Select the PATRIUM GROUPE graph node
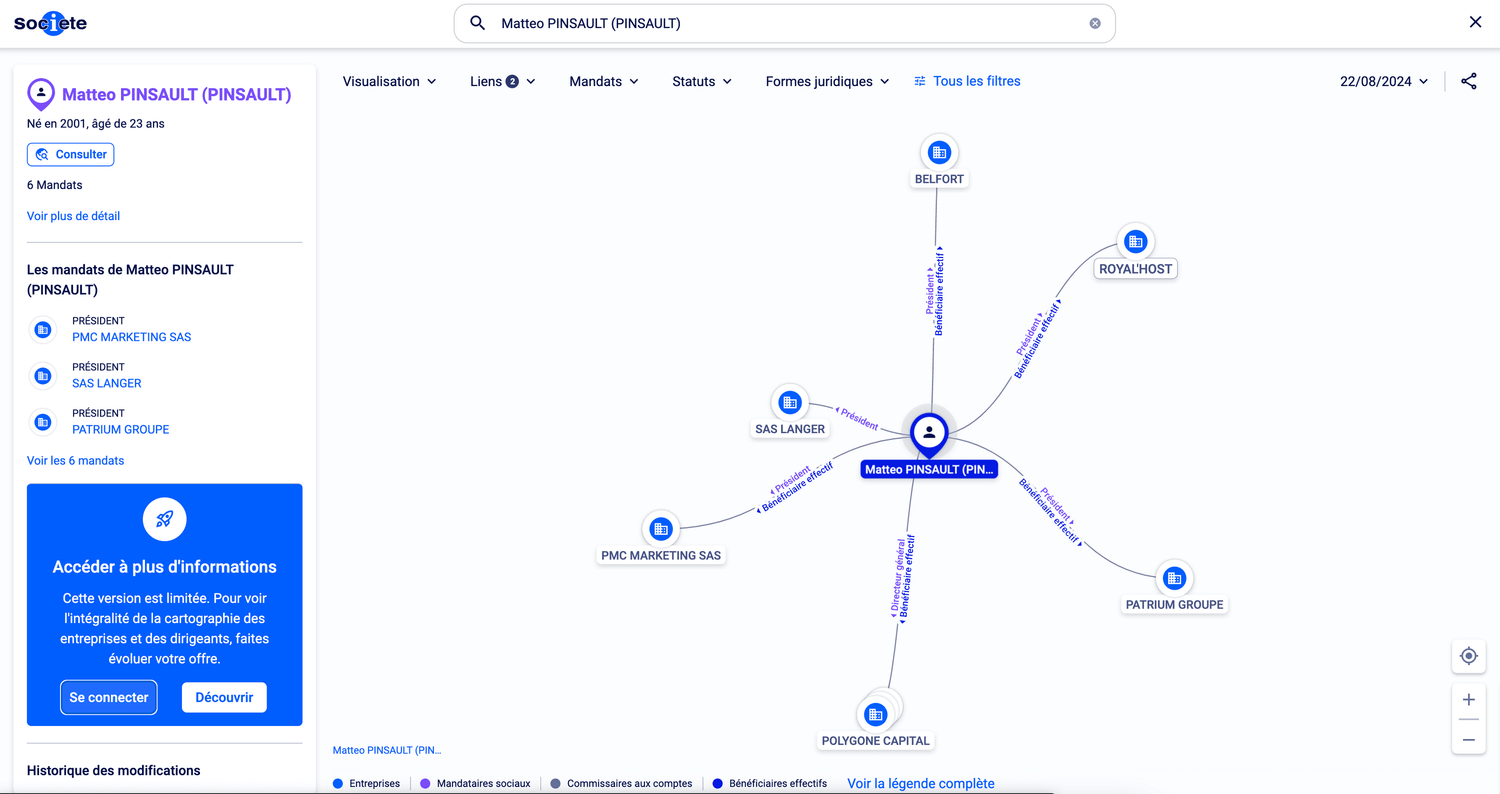Image resolution: width=1500 pixels, height=794 pixels. tap(1175, 578)
